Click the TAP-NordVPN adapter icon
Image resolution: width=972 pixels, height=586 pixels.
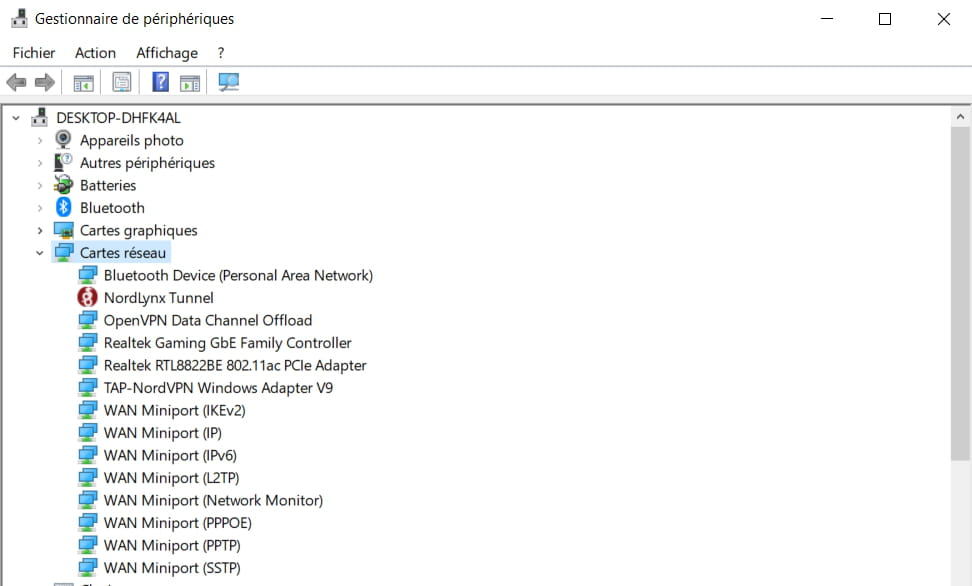pyautogui.click(x=87, y=388)
